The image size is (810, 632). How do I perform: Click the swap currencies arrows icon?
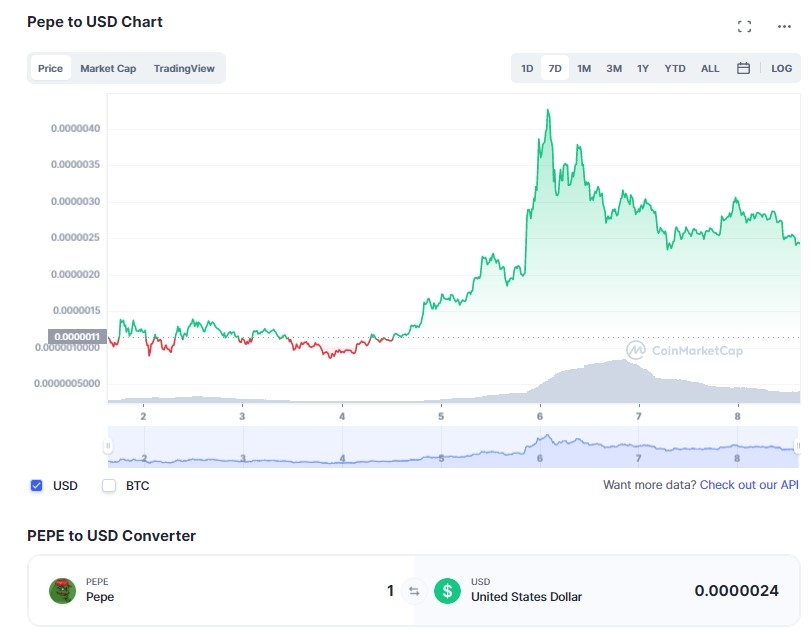[414, 591]
